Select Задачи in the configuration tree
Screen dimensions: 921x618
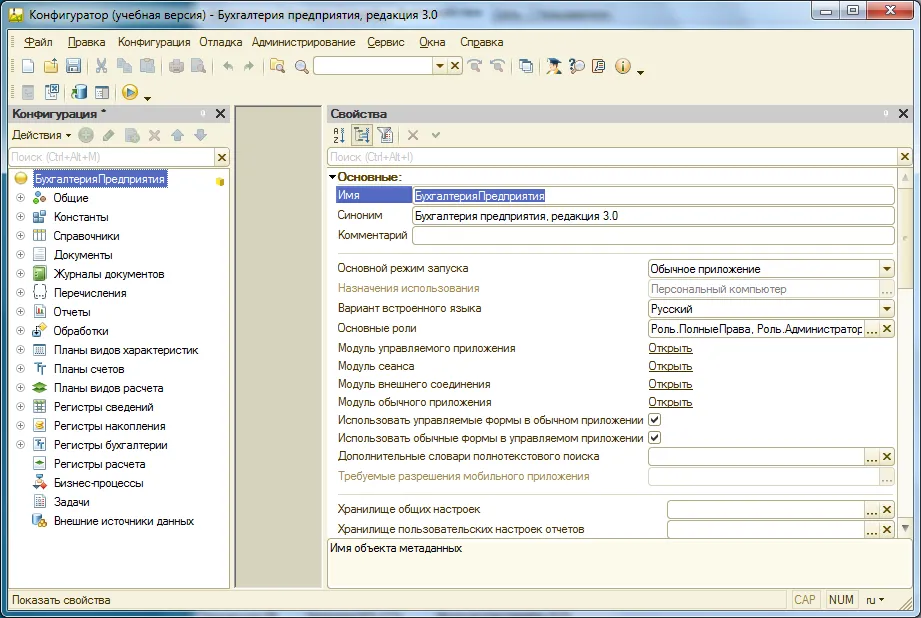coord(72,502)
